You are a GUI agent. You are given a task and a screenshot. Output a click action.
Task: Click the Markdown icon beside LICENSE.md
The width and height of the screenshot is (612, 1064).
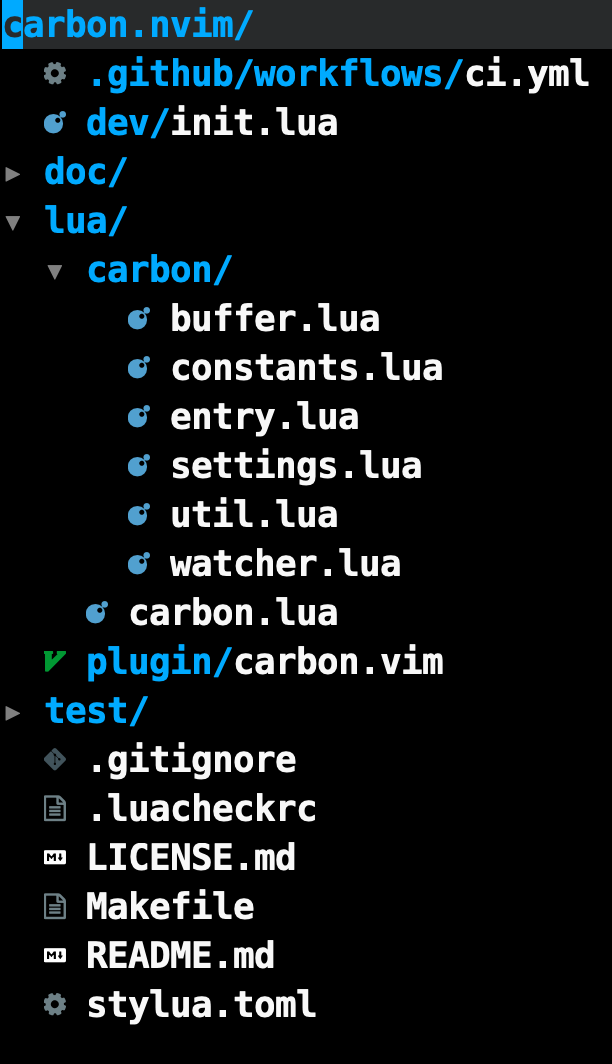(57, 857)
